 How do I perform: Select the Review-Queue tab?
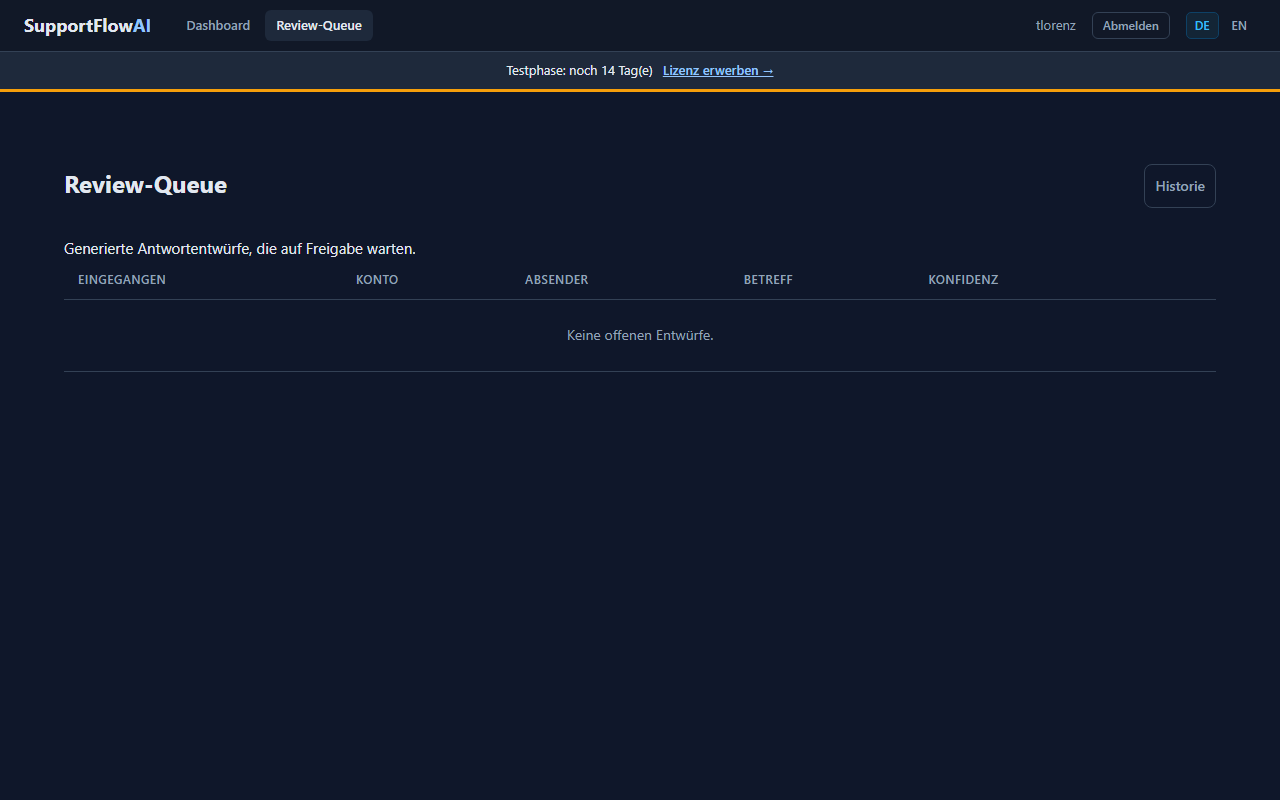coord(319,26)
